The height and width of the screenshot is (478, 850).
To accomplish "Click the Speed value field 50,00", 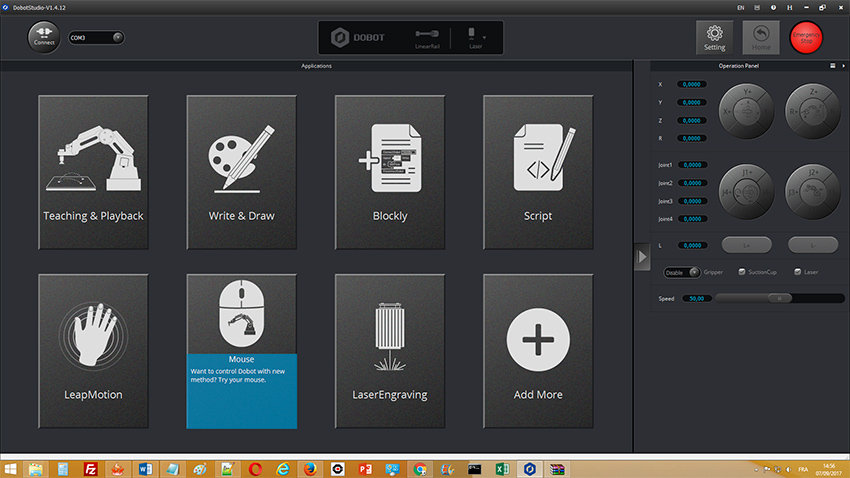I will (697, 299).
